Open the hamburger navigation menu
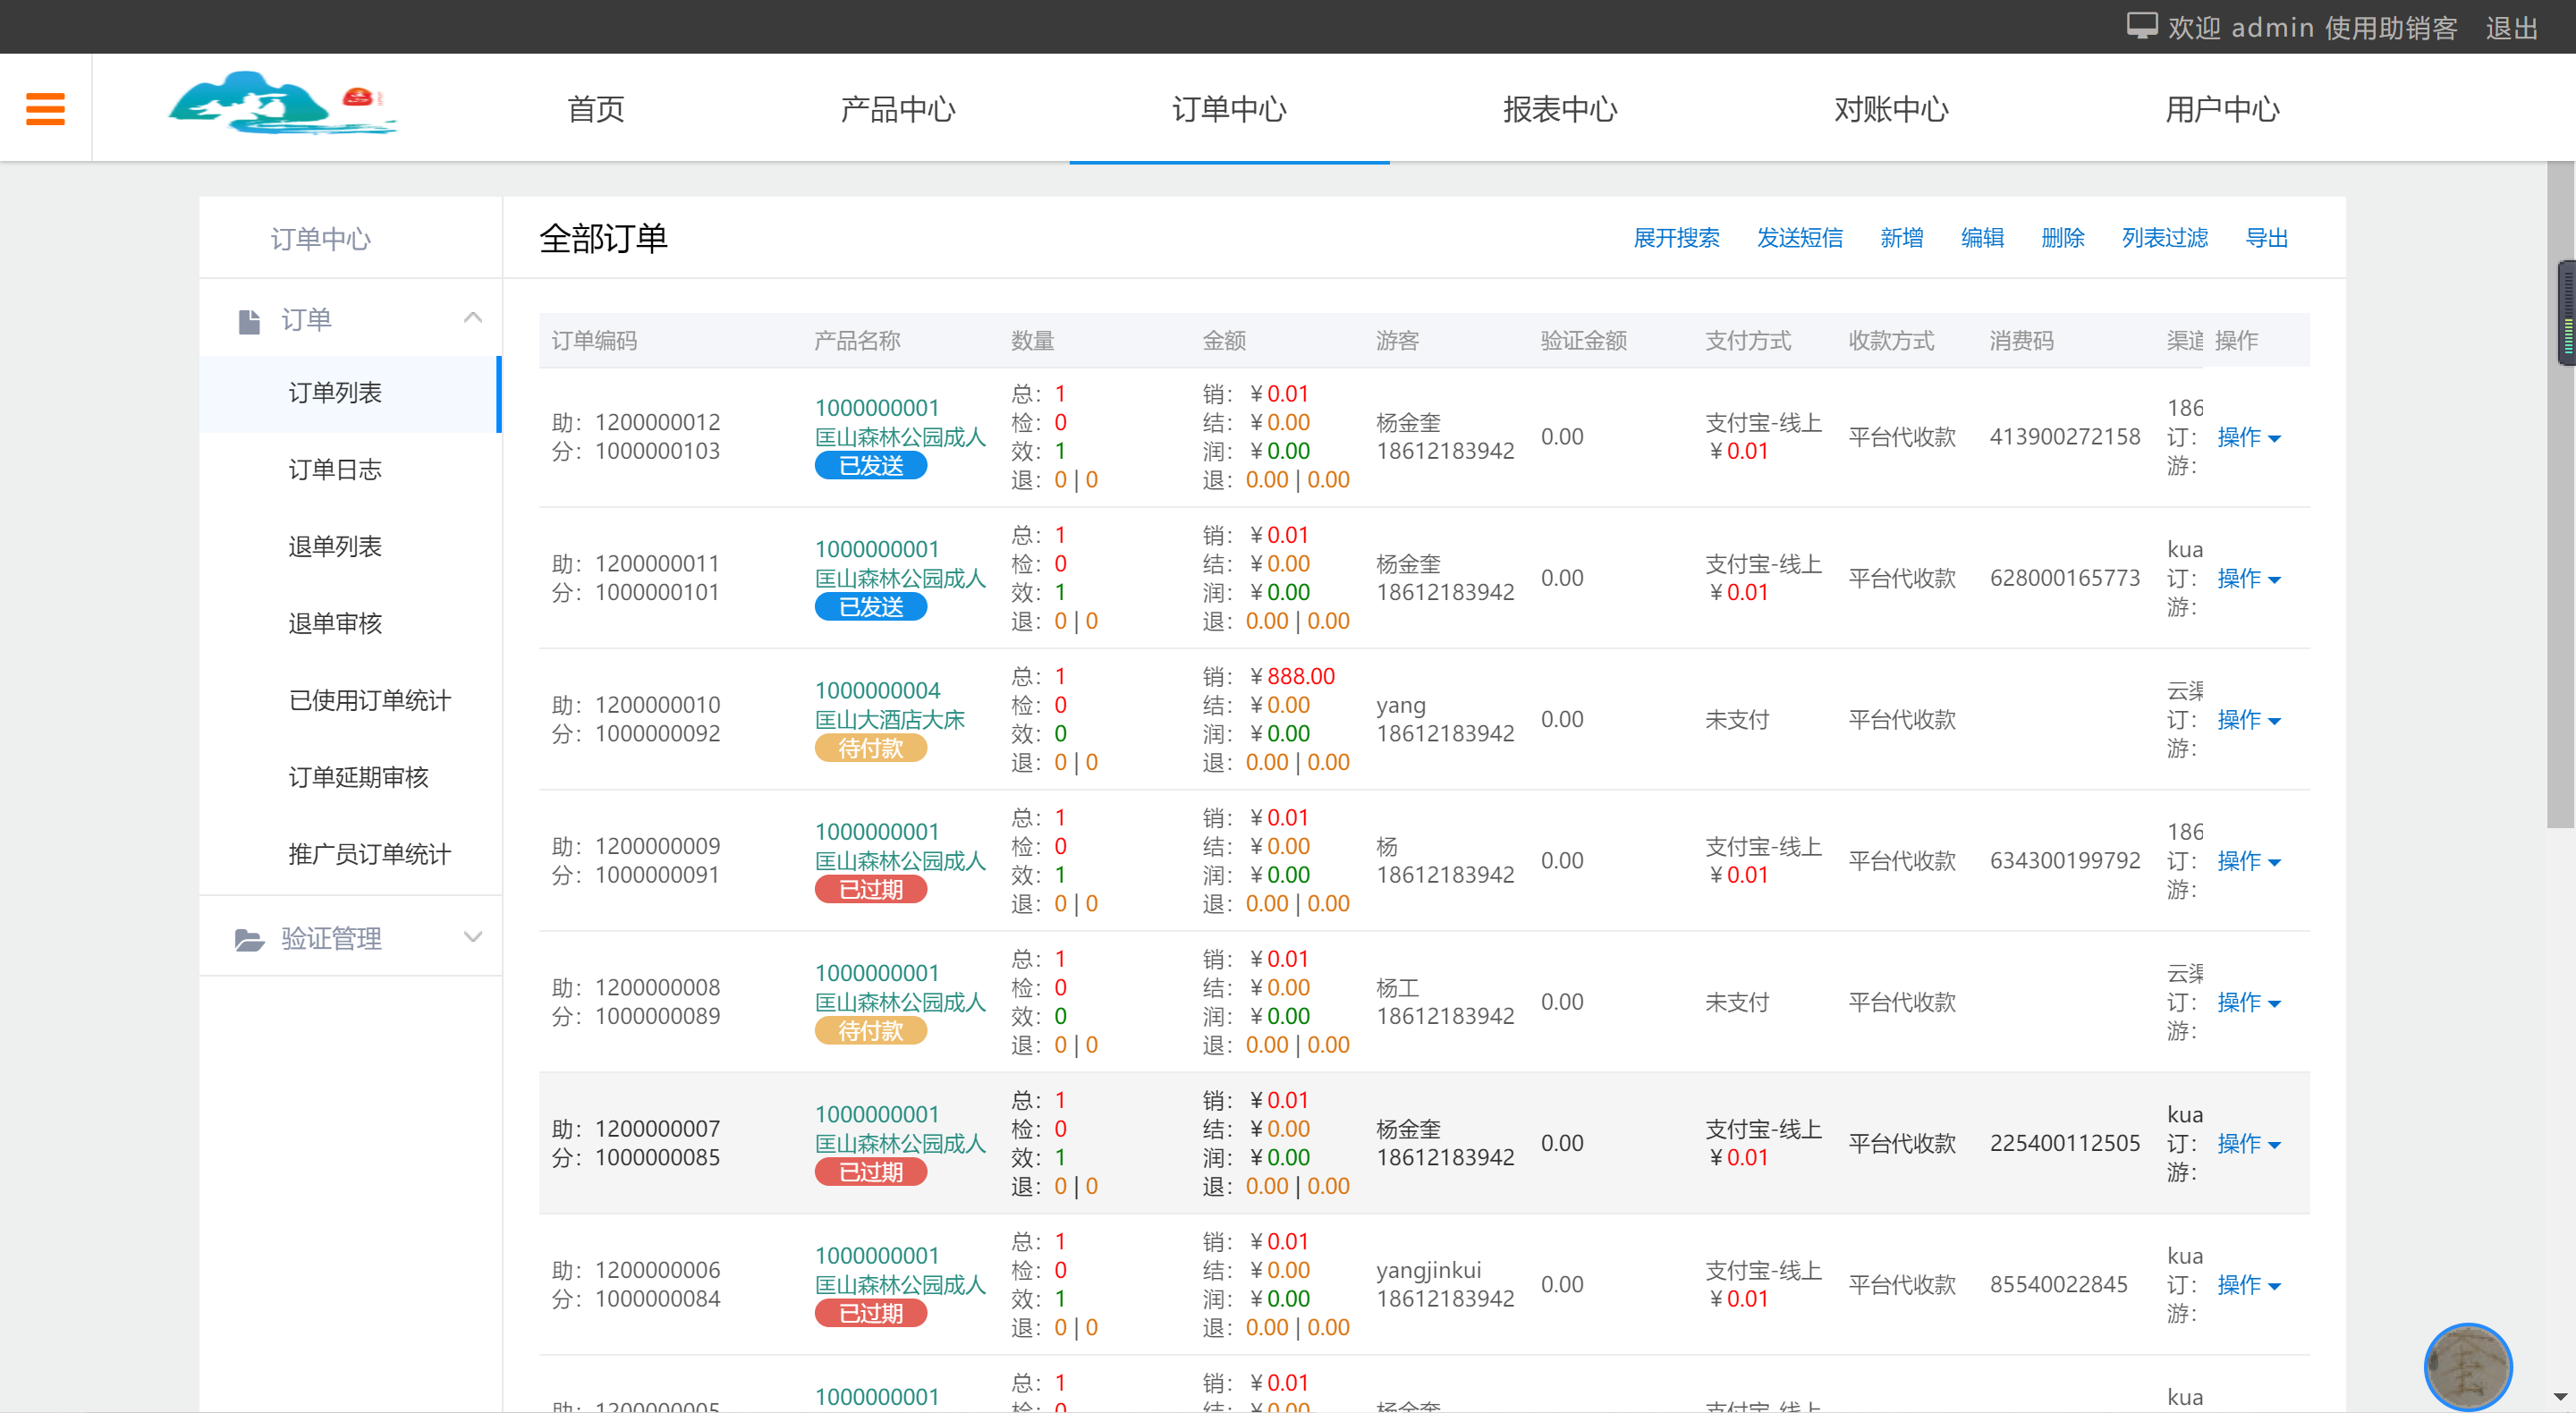The height and width of the screenshot is (1413, 2576). pyautogui.click(x=45, y=107)
